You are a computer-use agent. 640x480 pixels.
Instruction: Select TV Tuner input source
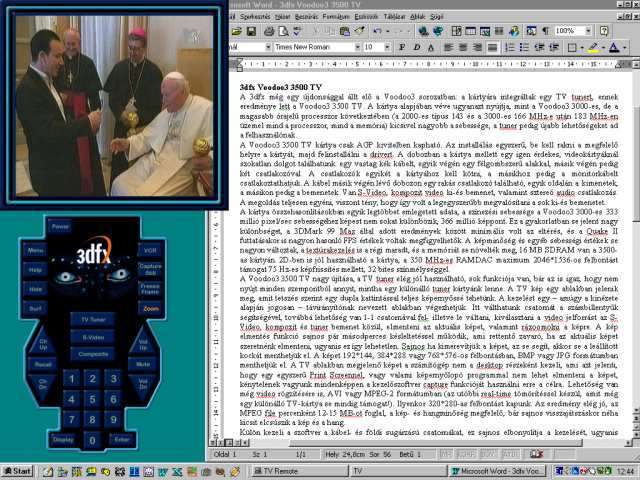(92, 318)
